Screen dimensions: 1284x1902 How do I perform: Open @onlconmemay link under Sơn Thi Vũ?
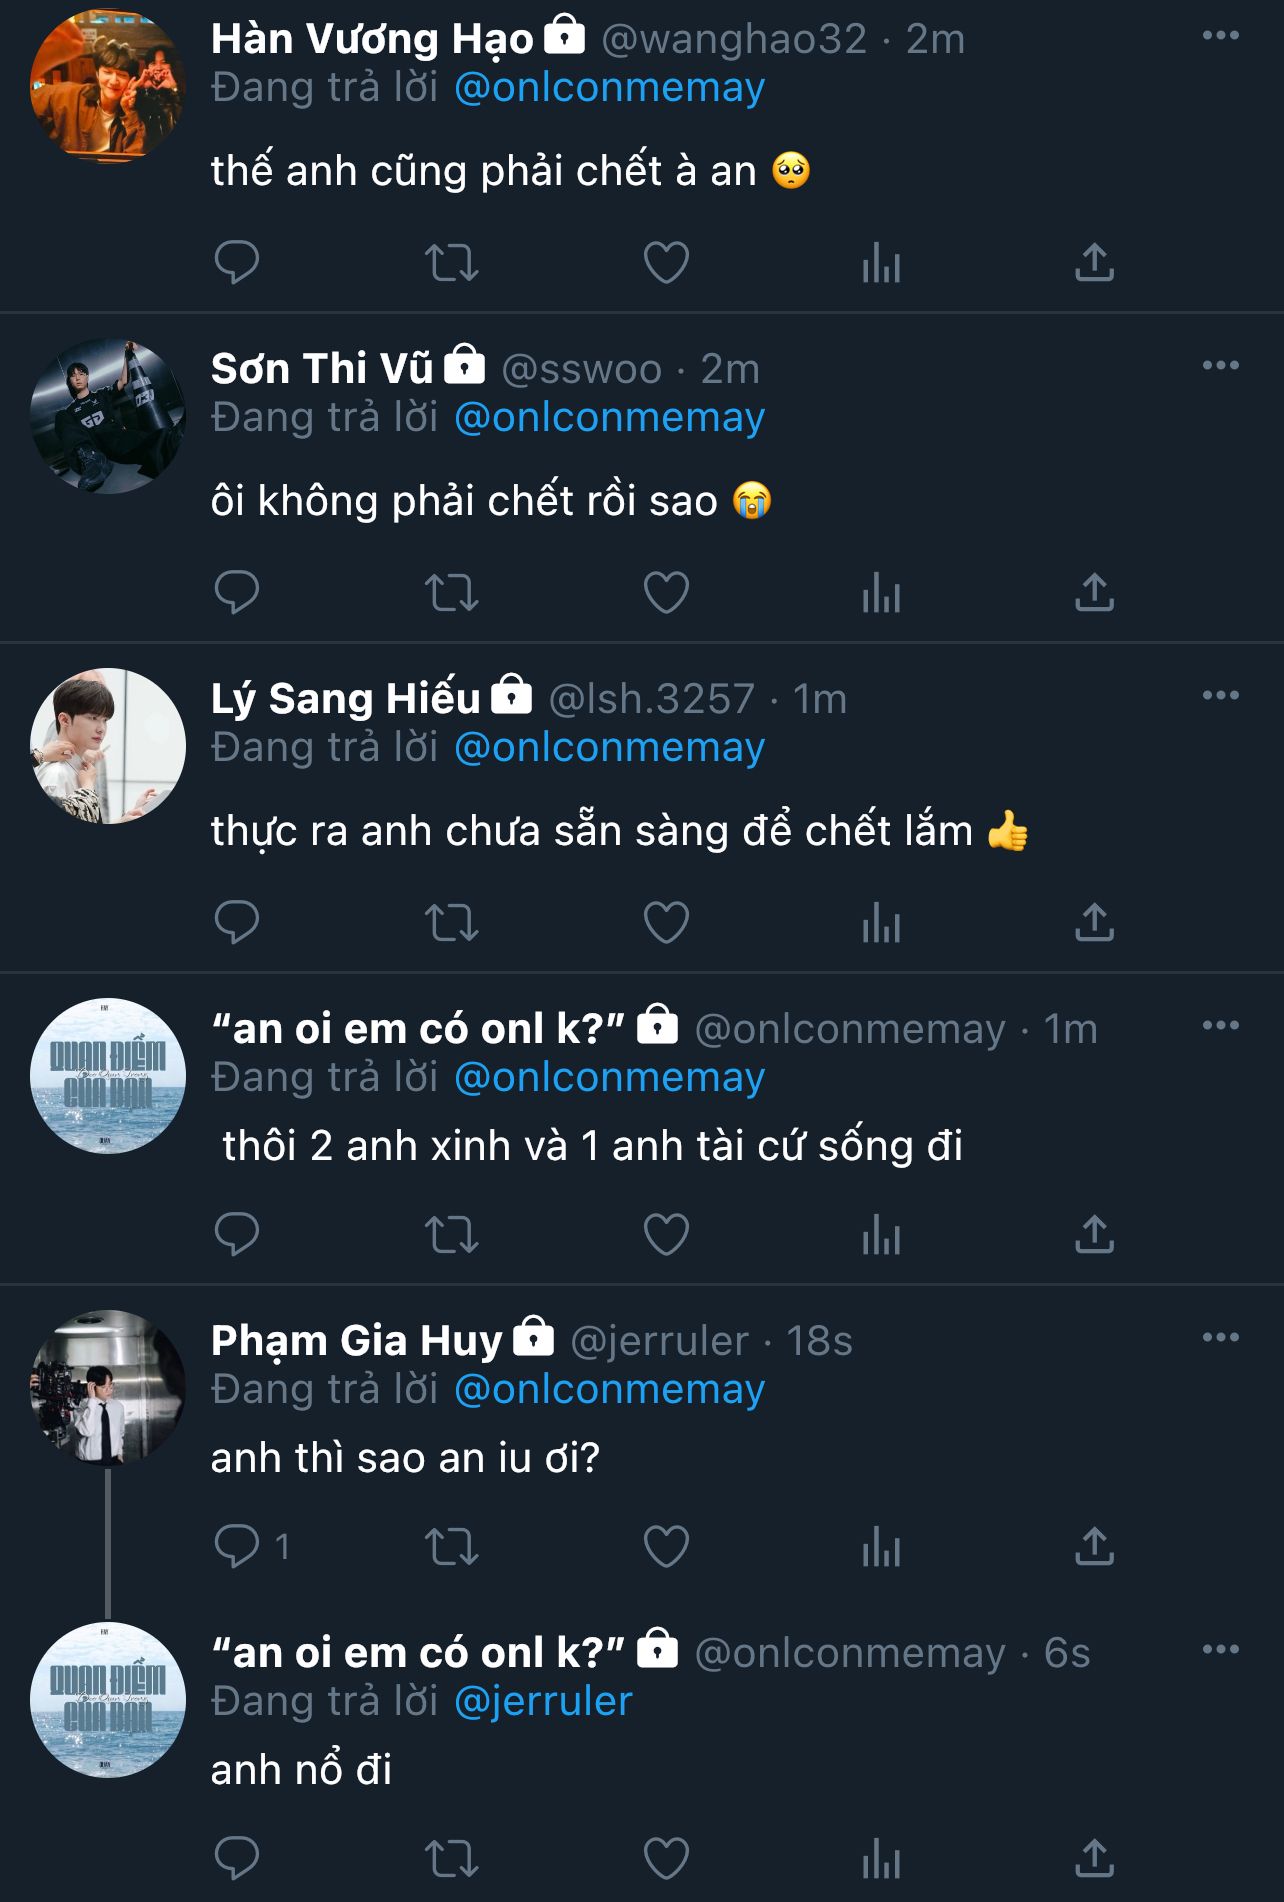(x=609, y=417)
